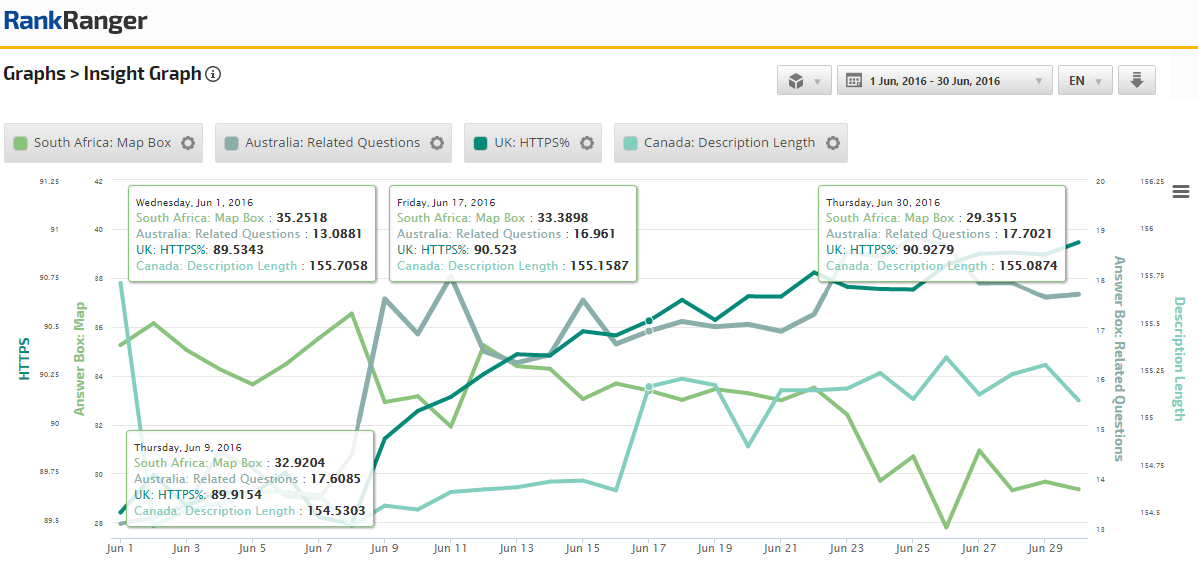Open the EN language dropdown

tap(1085, 81)
